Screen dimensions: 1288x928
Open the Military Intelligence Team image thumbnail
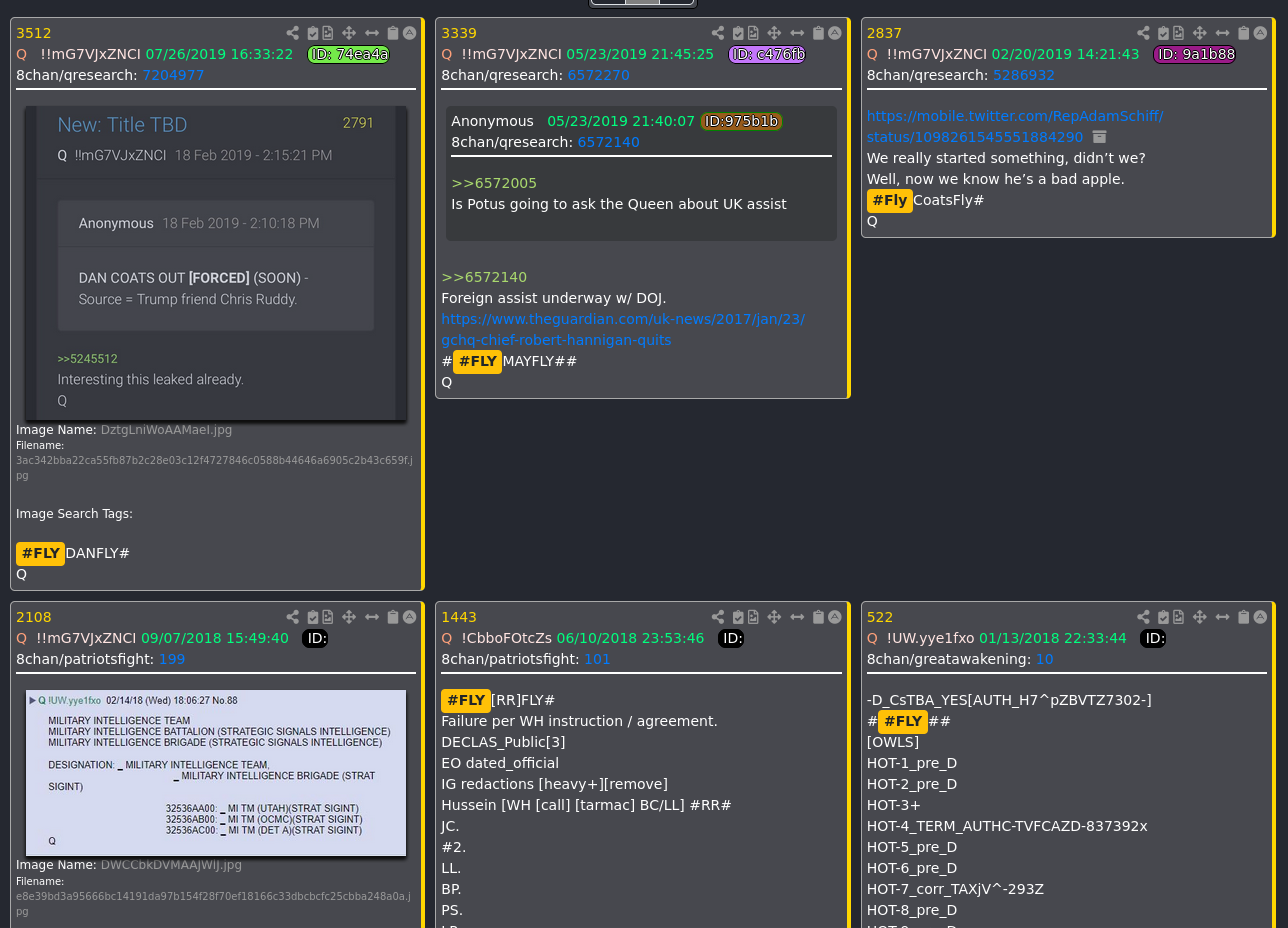coord(216,773)
